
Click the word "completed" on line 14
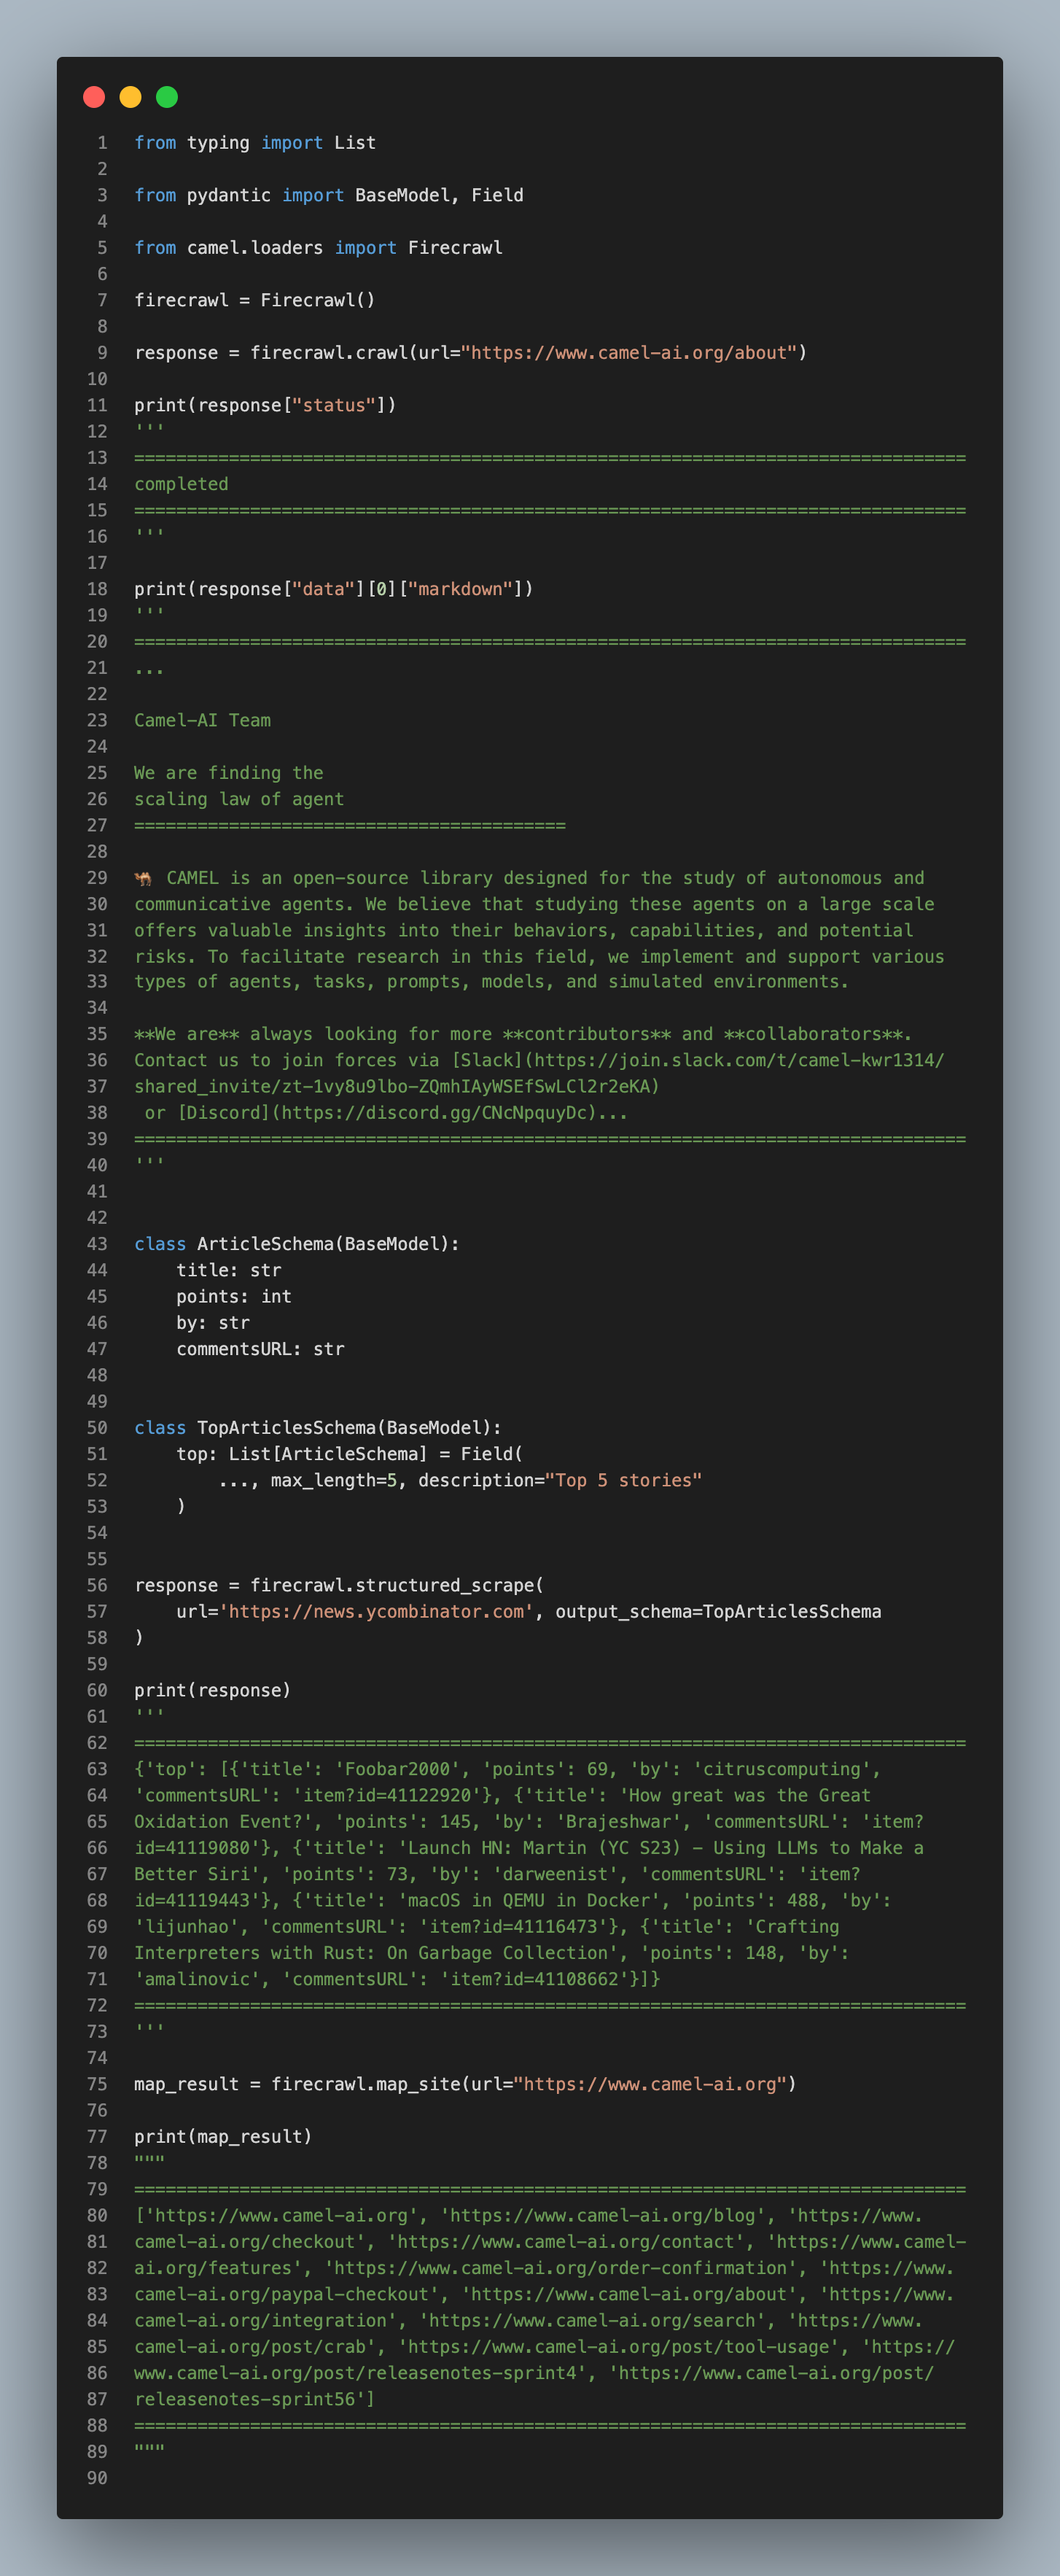(181, 484)
